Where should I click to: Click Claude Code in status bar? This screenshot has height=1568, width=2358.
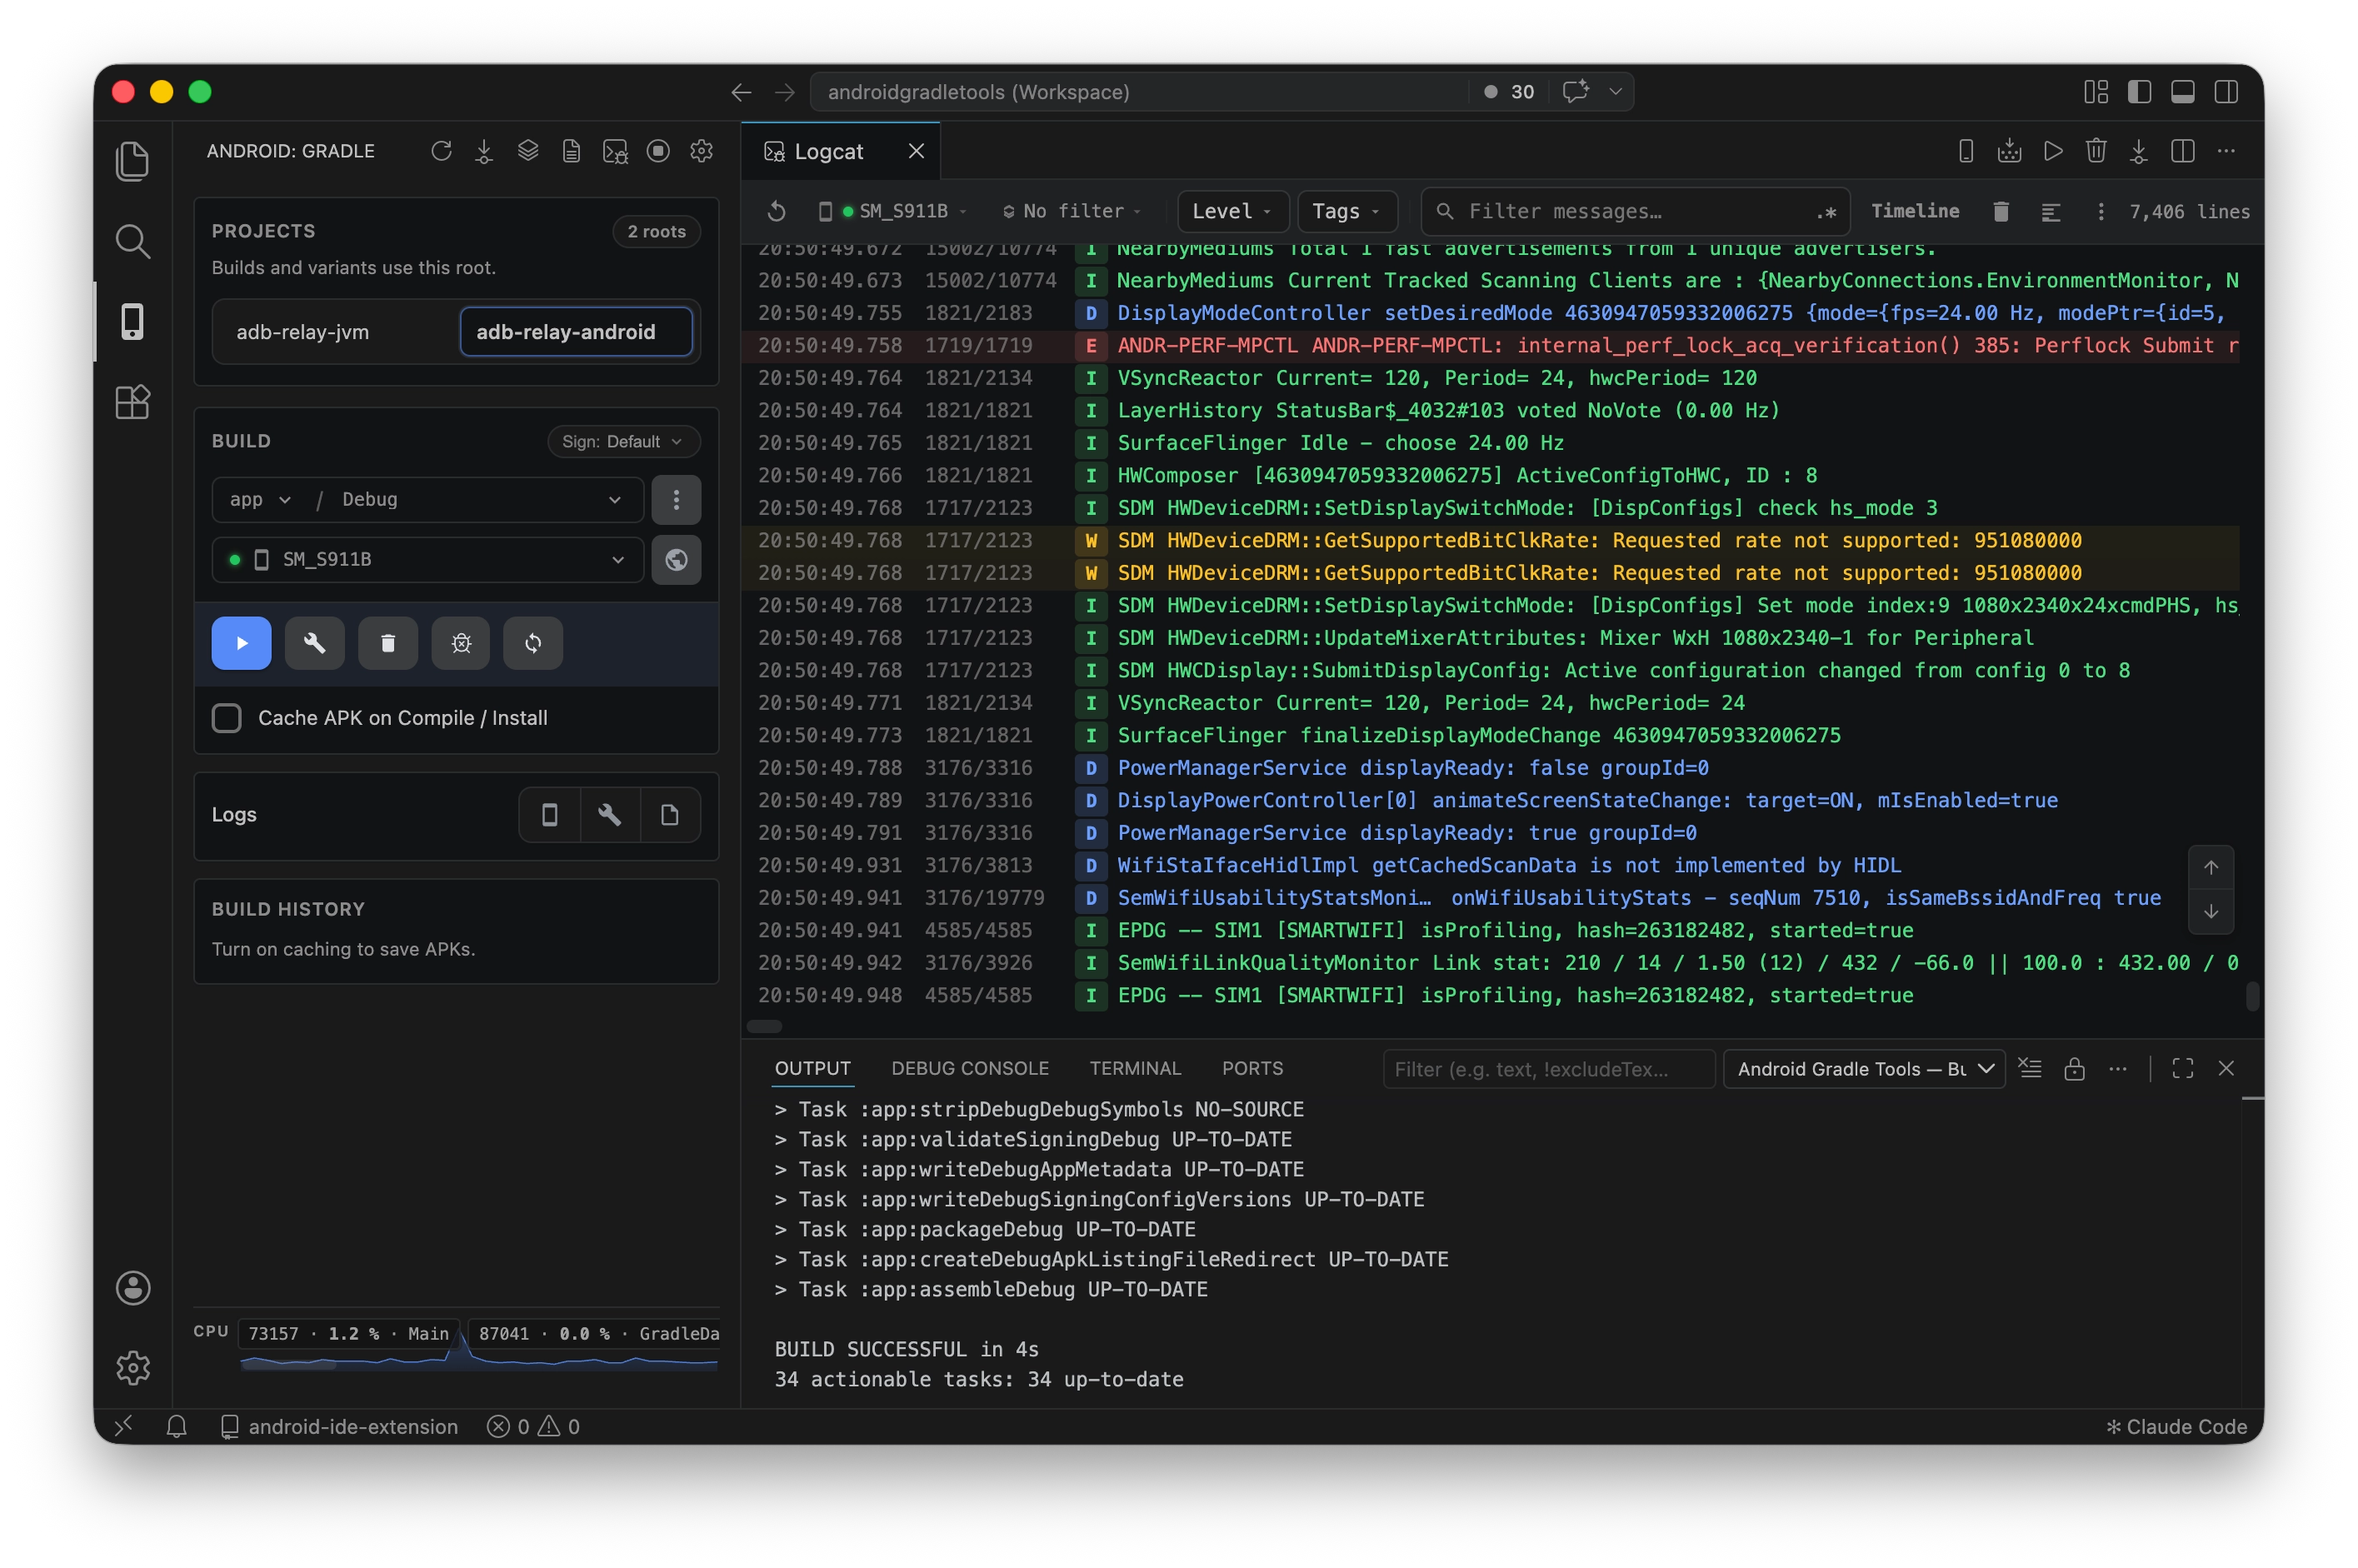[x=2176, y=1427]
